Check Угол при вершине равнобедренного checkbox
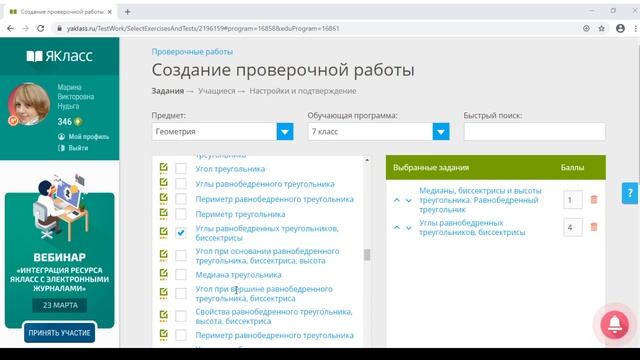The height and width of the screenshot is (360, 640). click(x=181, y=293)
